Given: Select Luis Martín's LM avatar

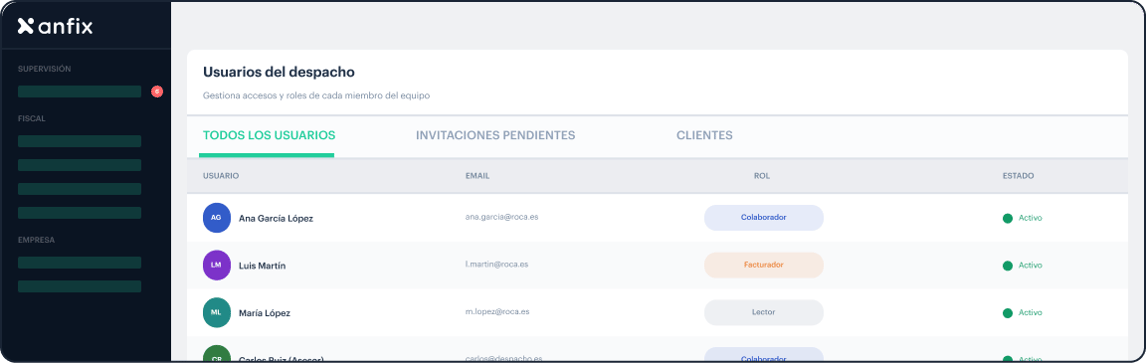Looking at the screenshot, I should (216, 265).
